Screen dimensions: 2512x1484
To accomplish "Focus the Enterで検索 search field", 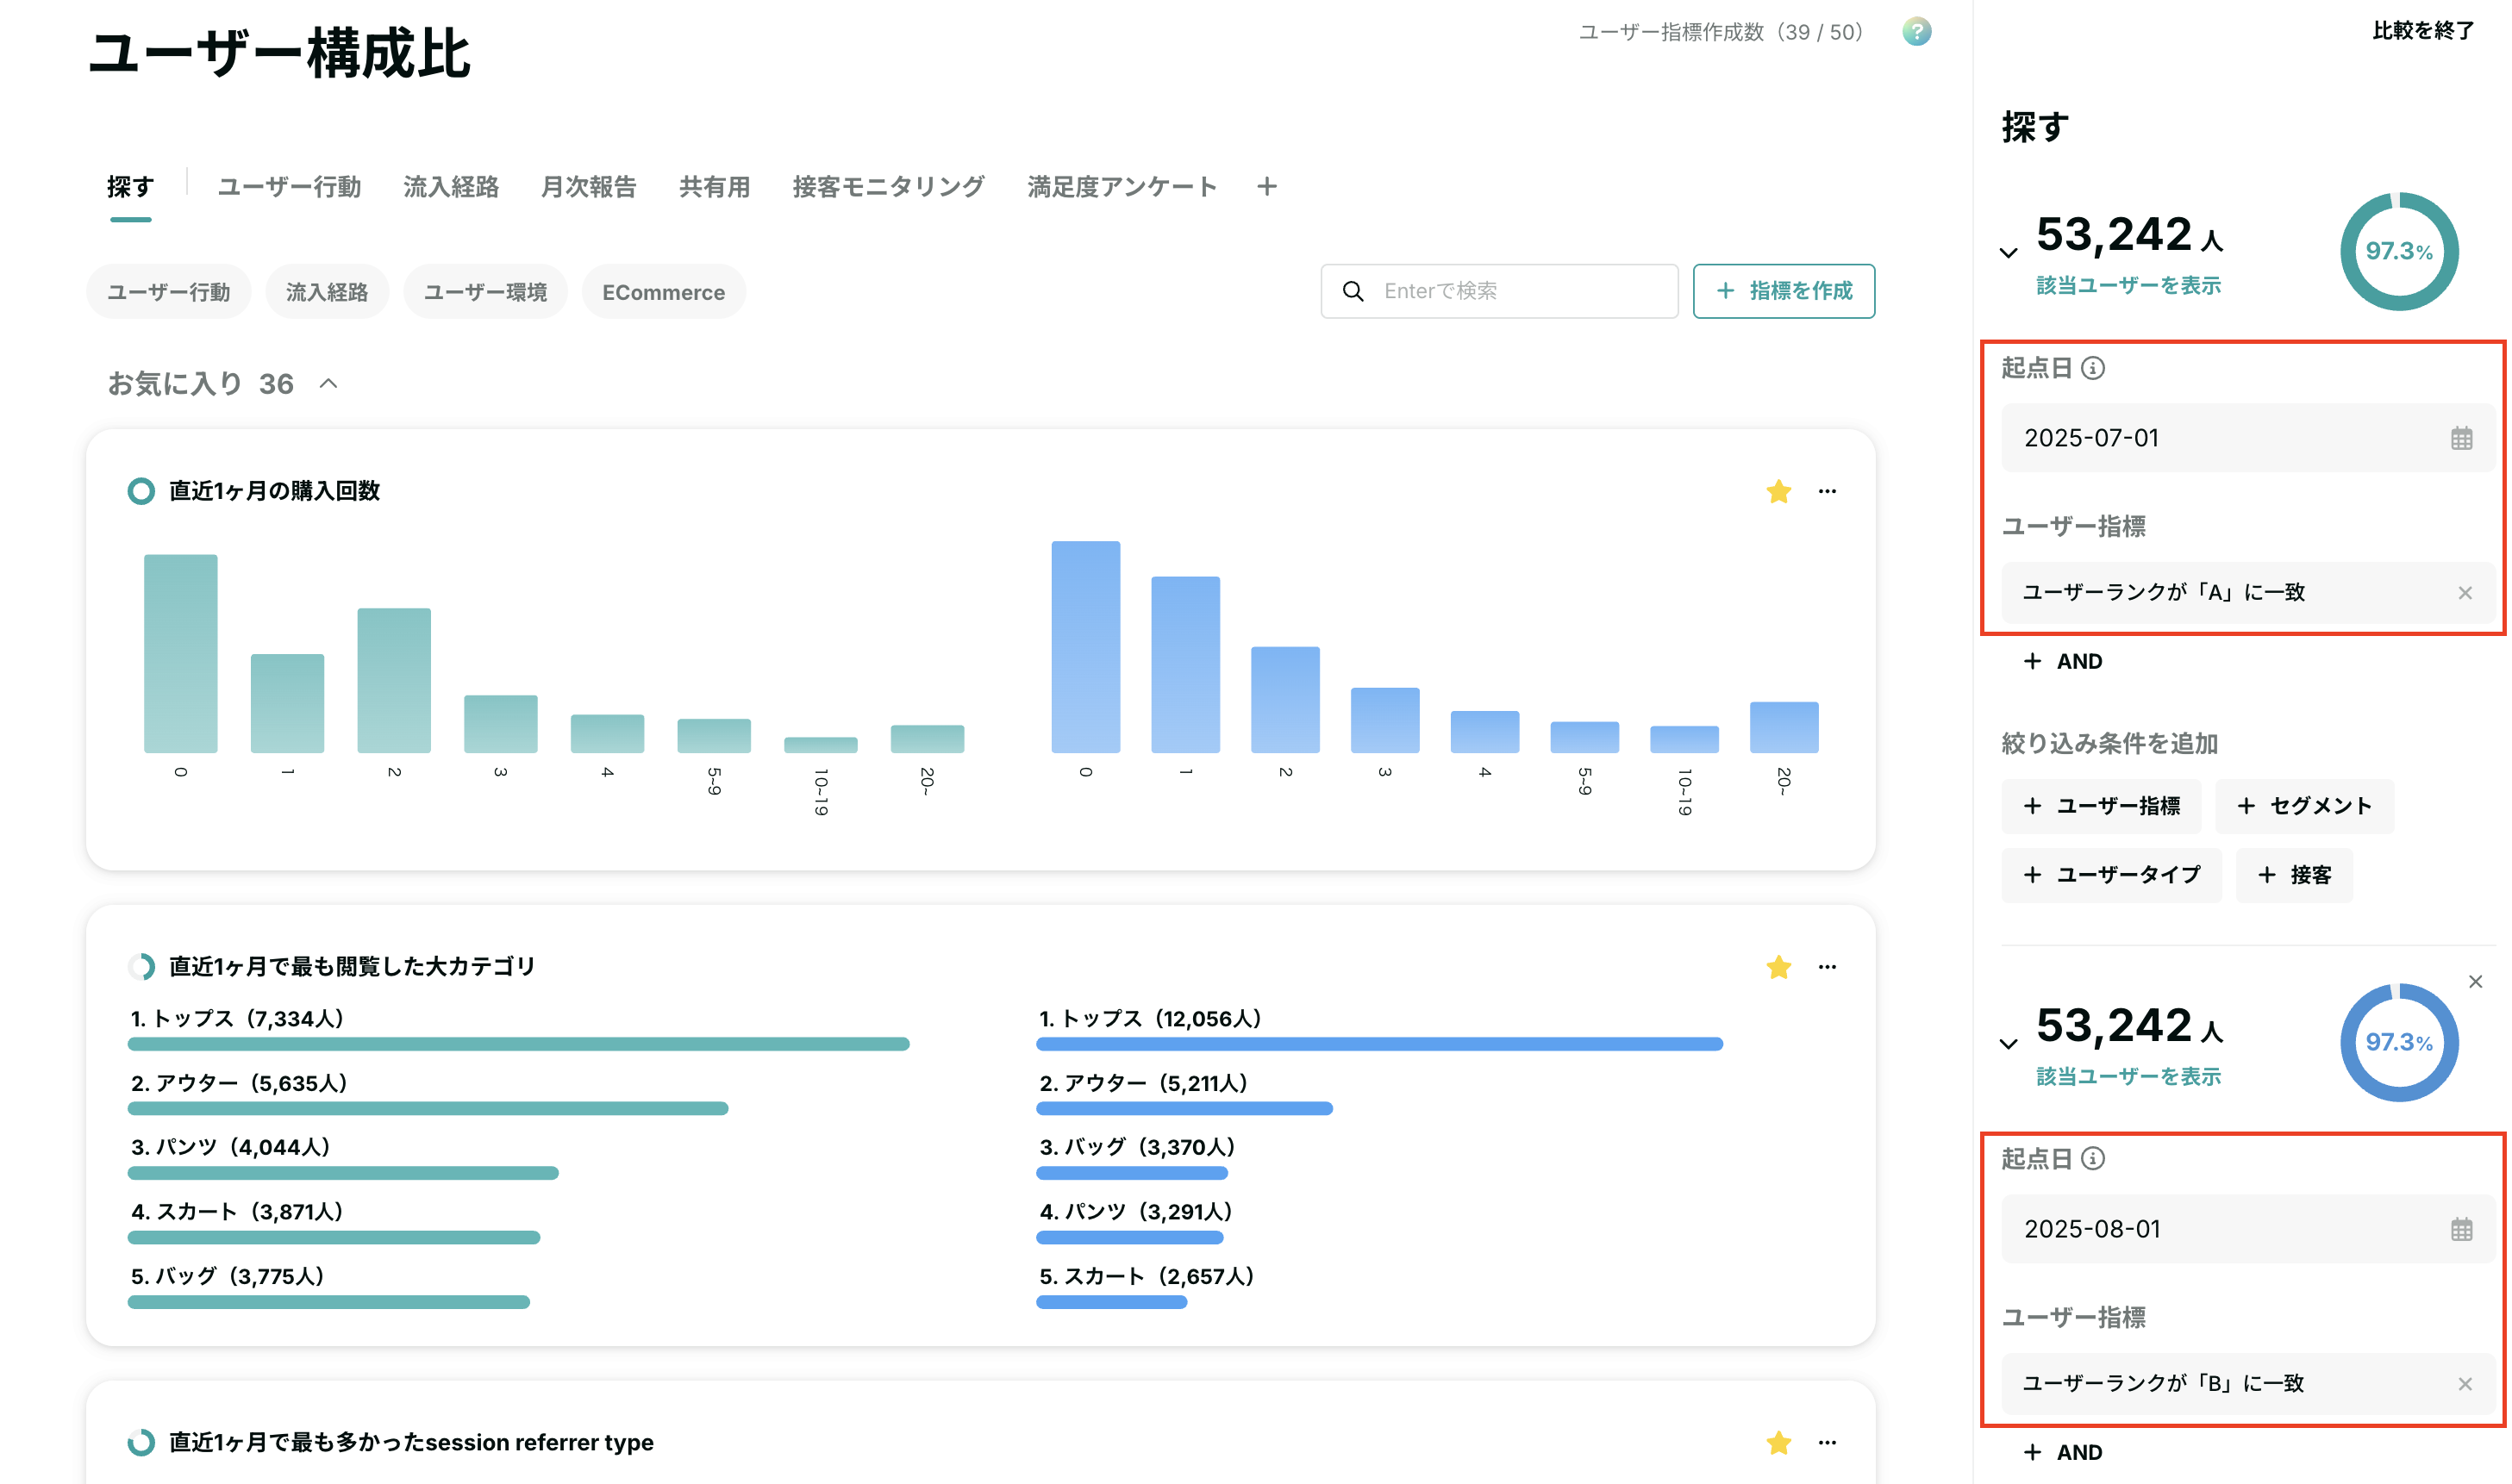I will [1499, 291].
